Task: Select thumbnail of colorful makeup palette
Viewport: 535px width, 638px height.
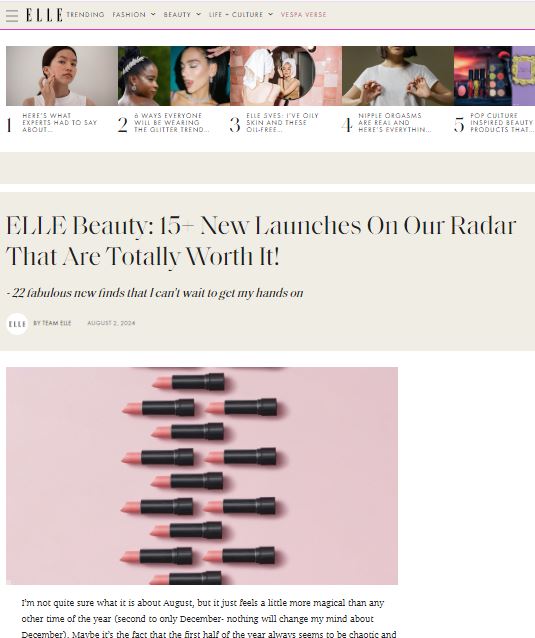Action: pyautogui.click(x=494, y=76)
